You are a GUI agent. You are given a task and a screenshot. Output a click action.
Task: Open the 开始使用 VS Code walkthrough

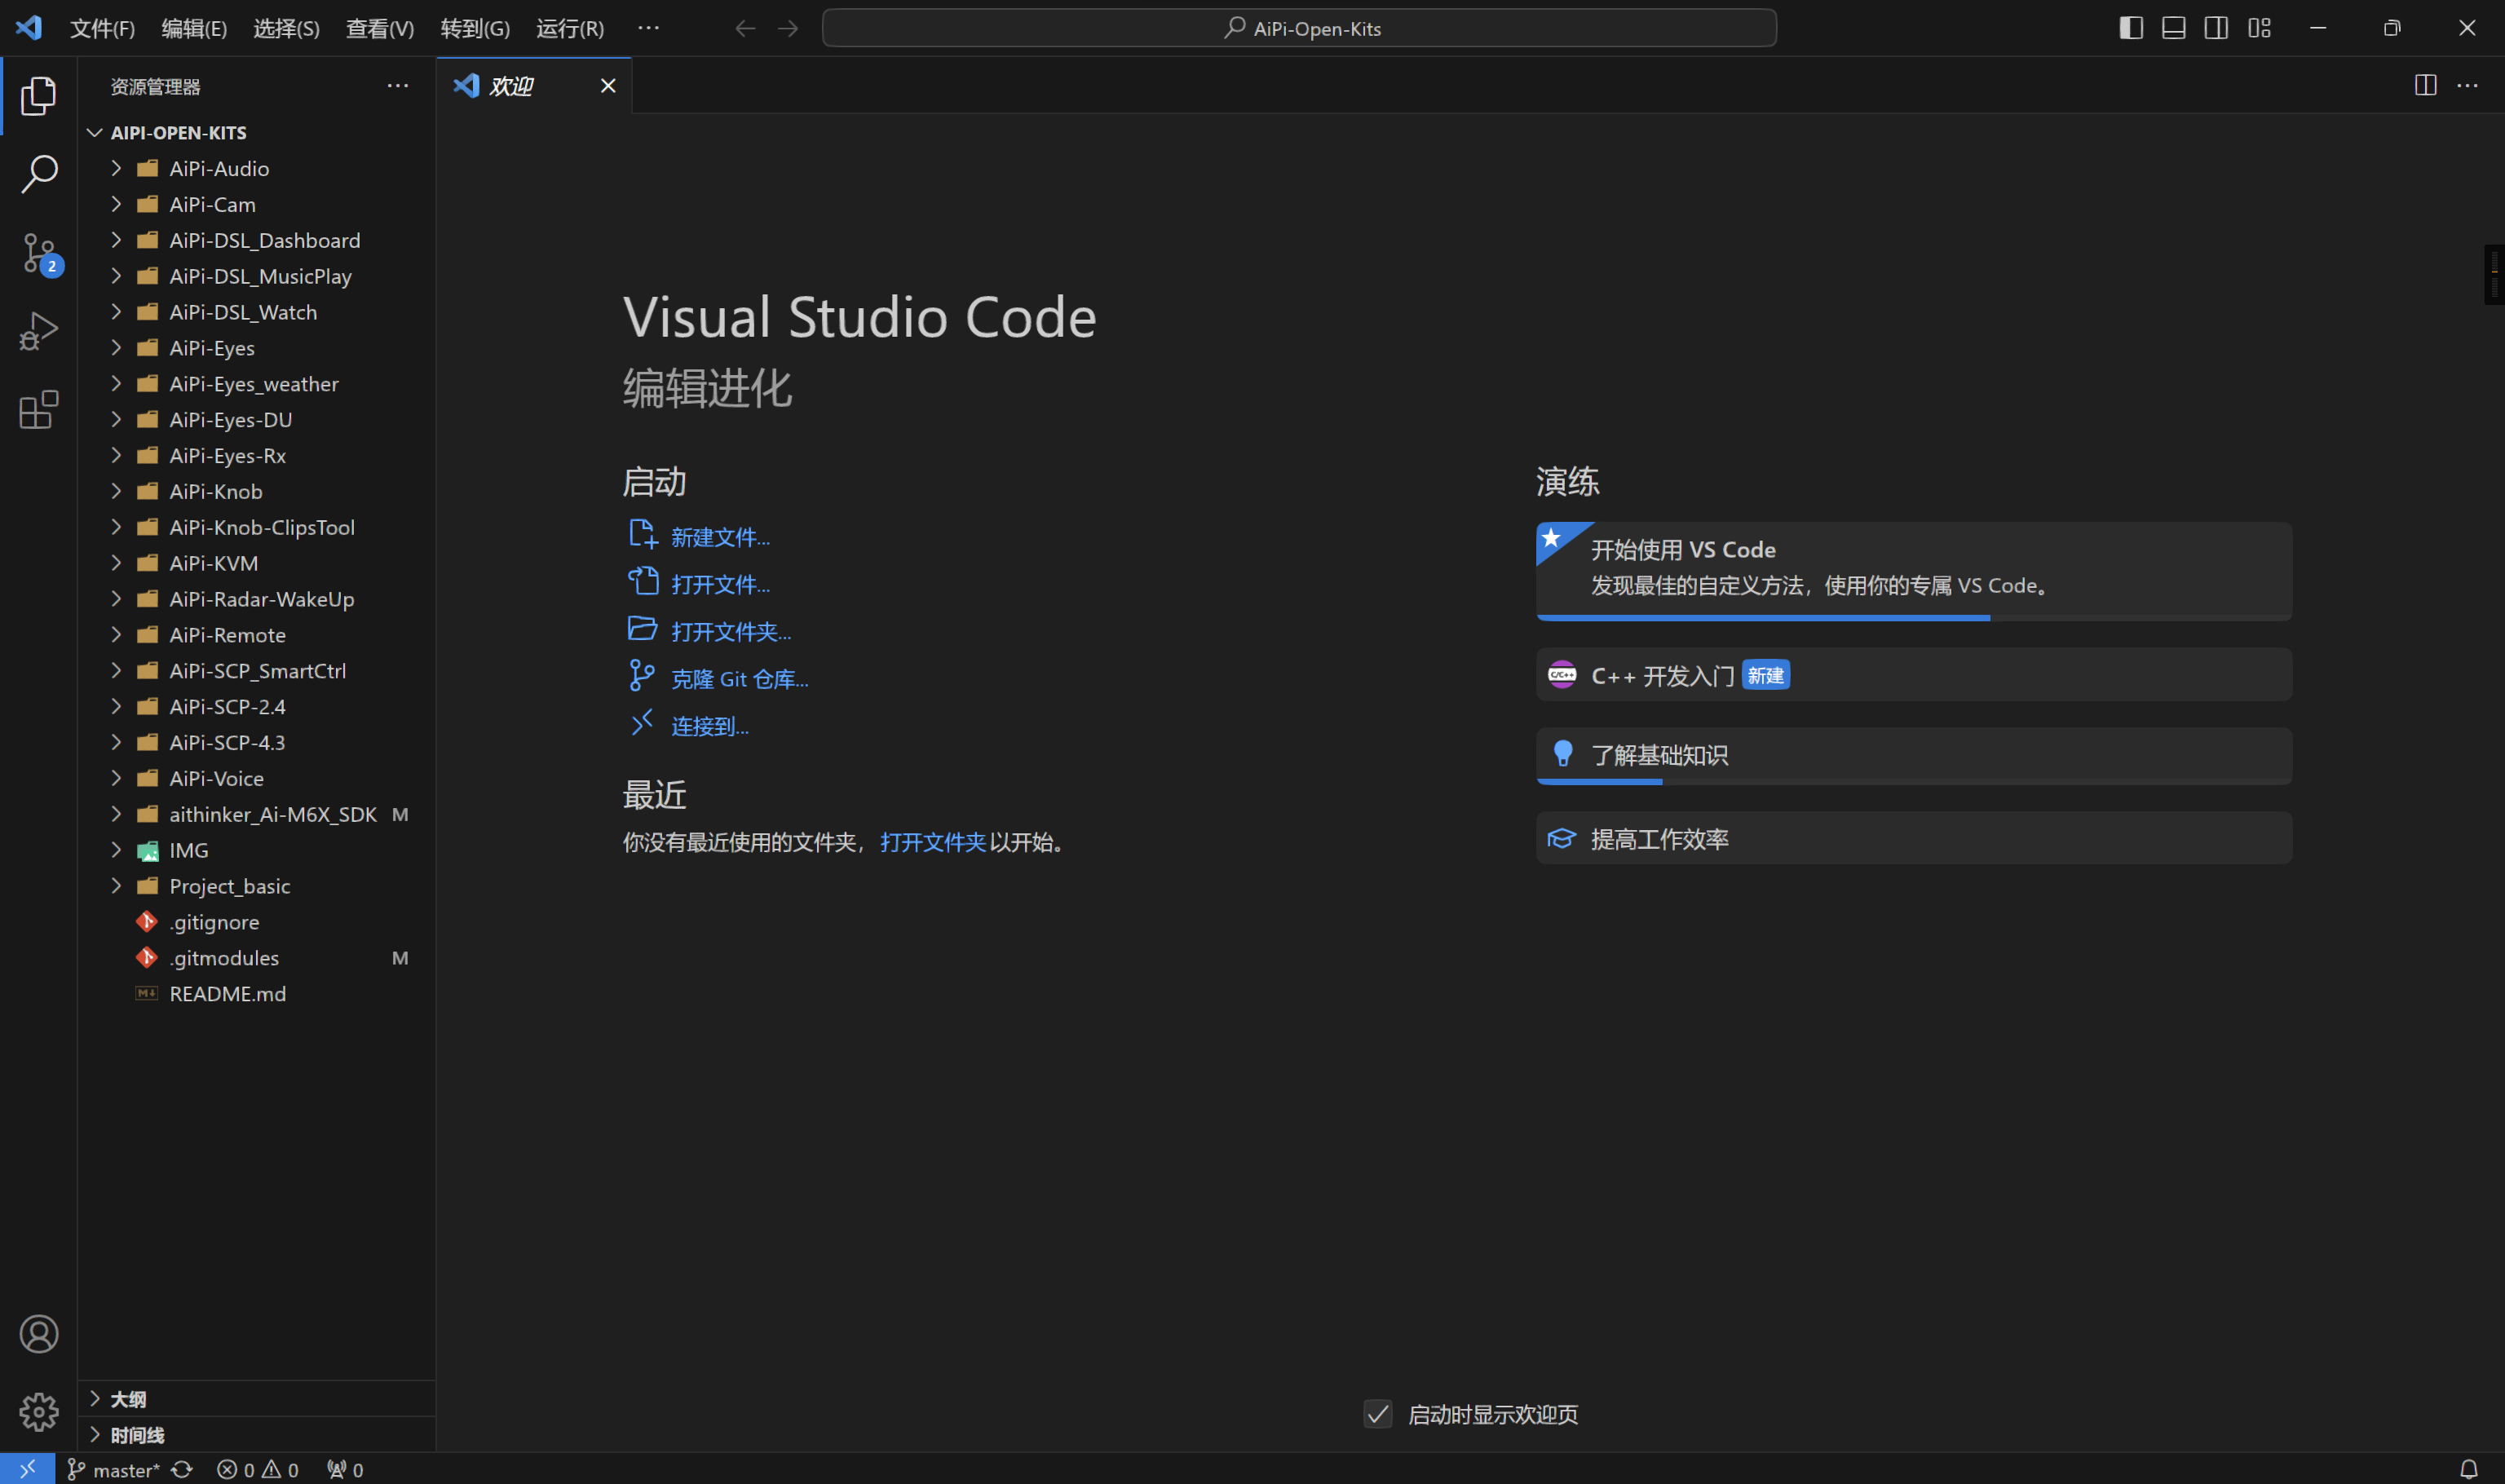1913,571
